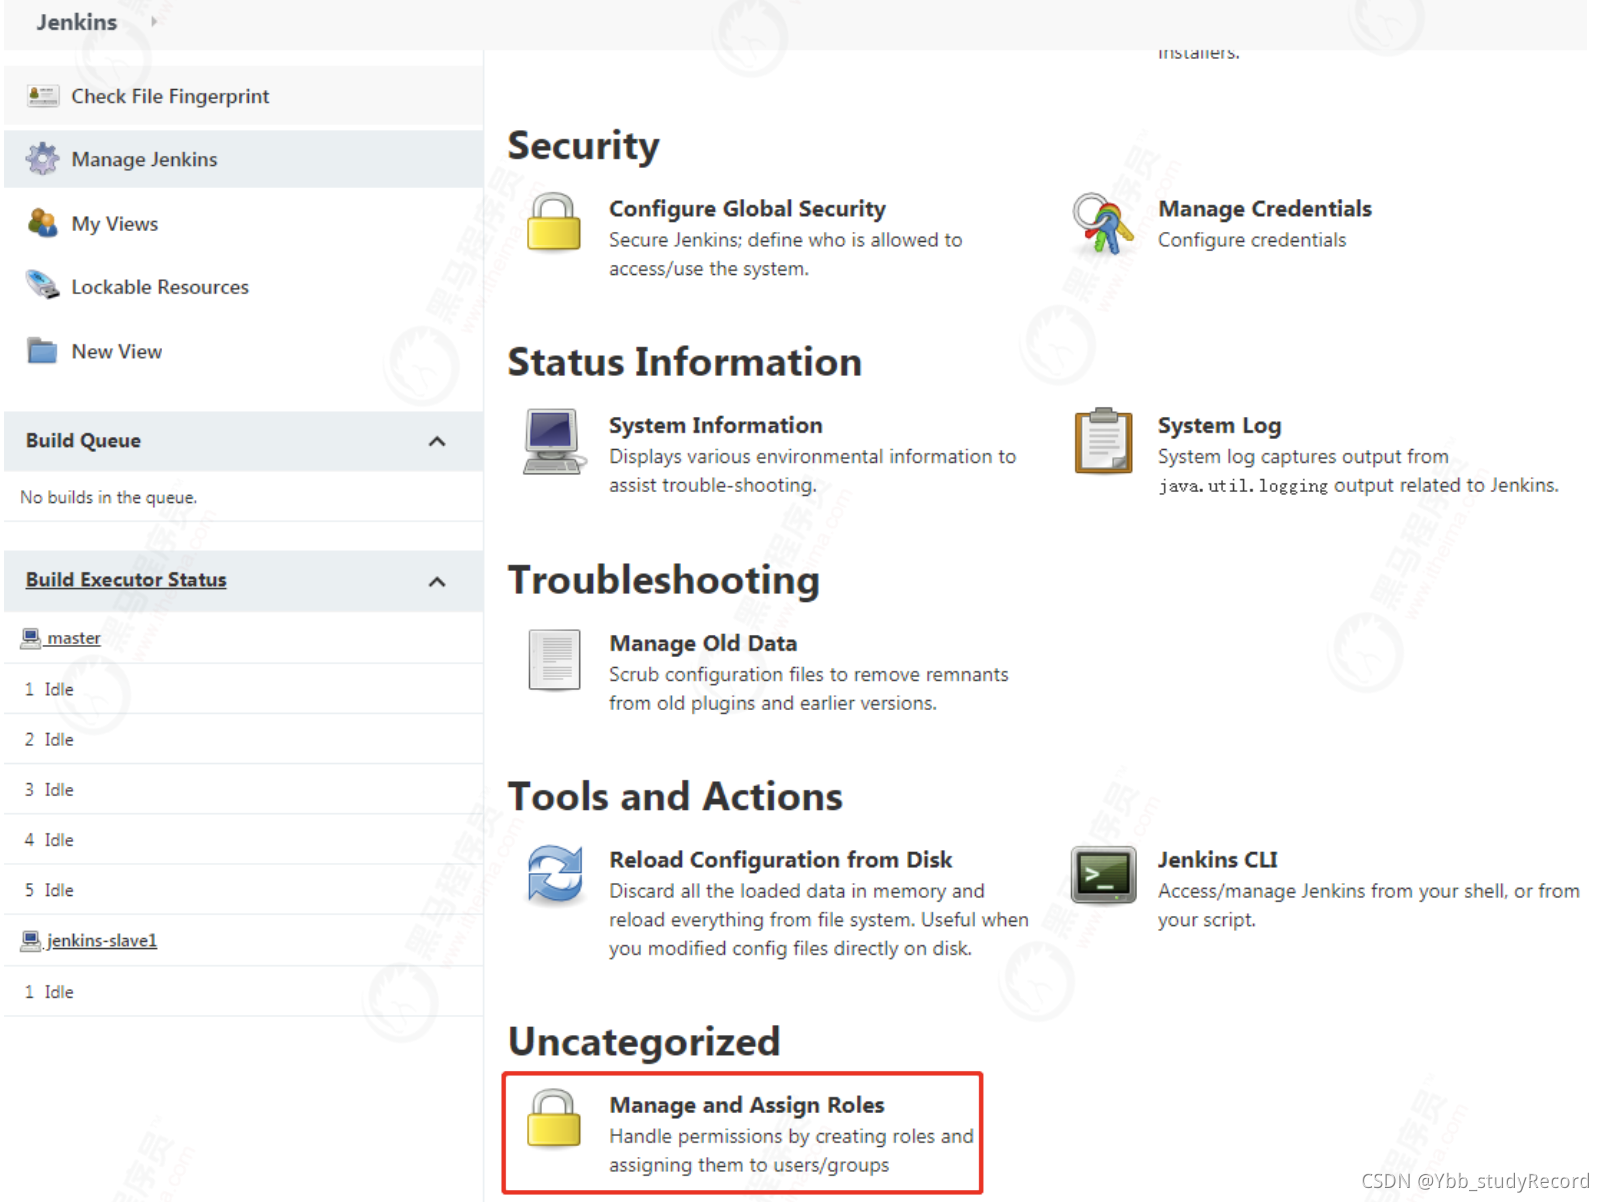
Task: Open Check File Fingerprint page
Action: click(170, 96)
